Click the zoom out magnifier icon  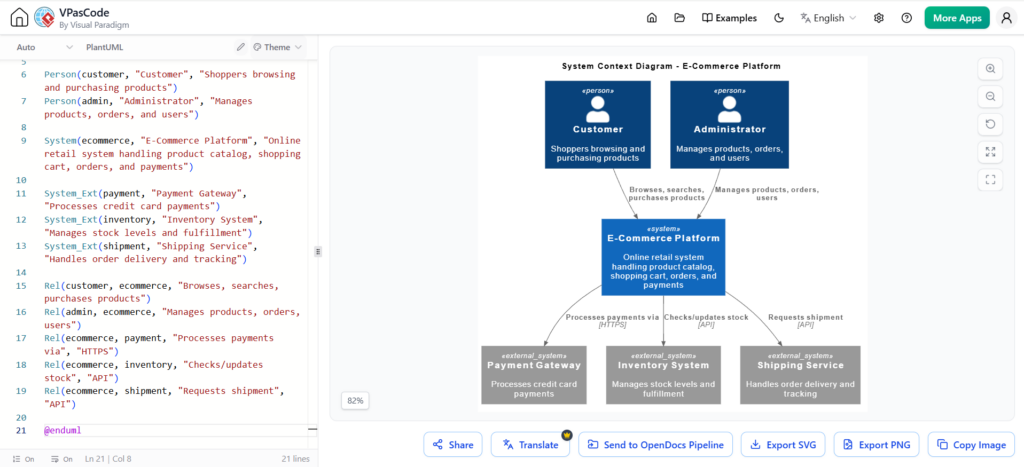tap(990, 97)
